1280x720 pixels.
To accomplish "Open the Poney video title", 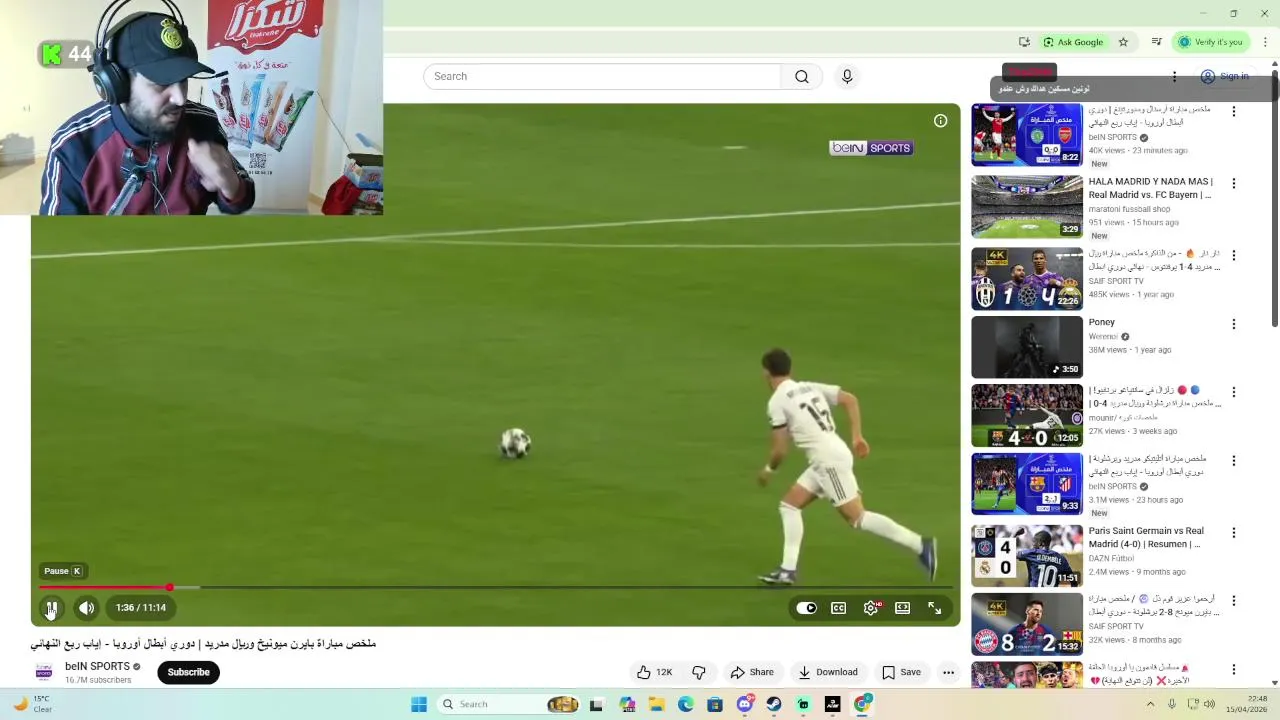I will pyautogui.click(x=1102, y=322).
